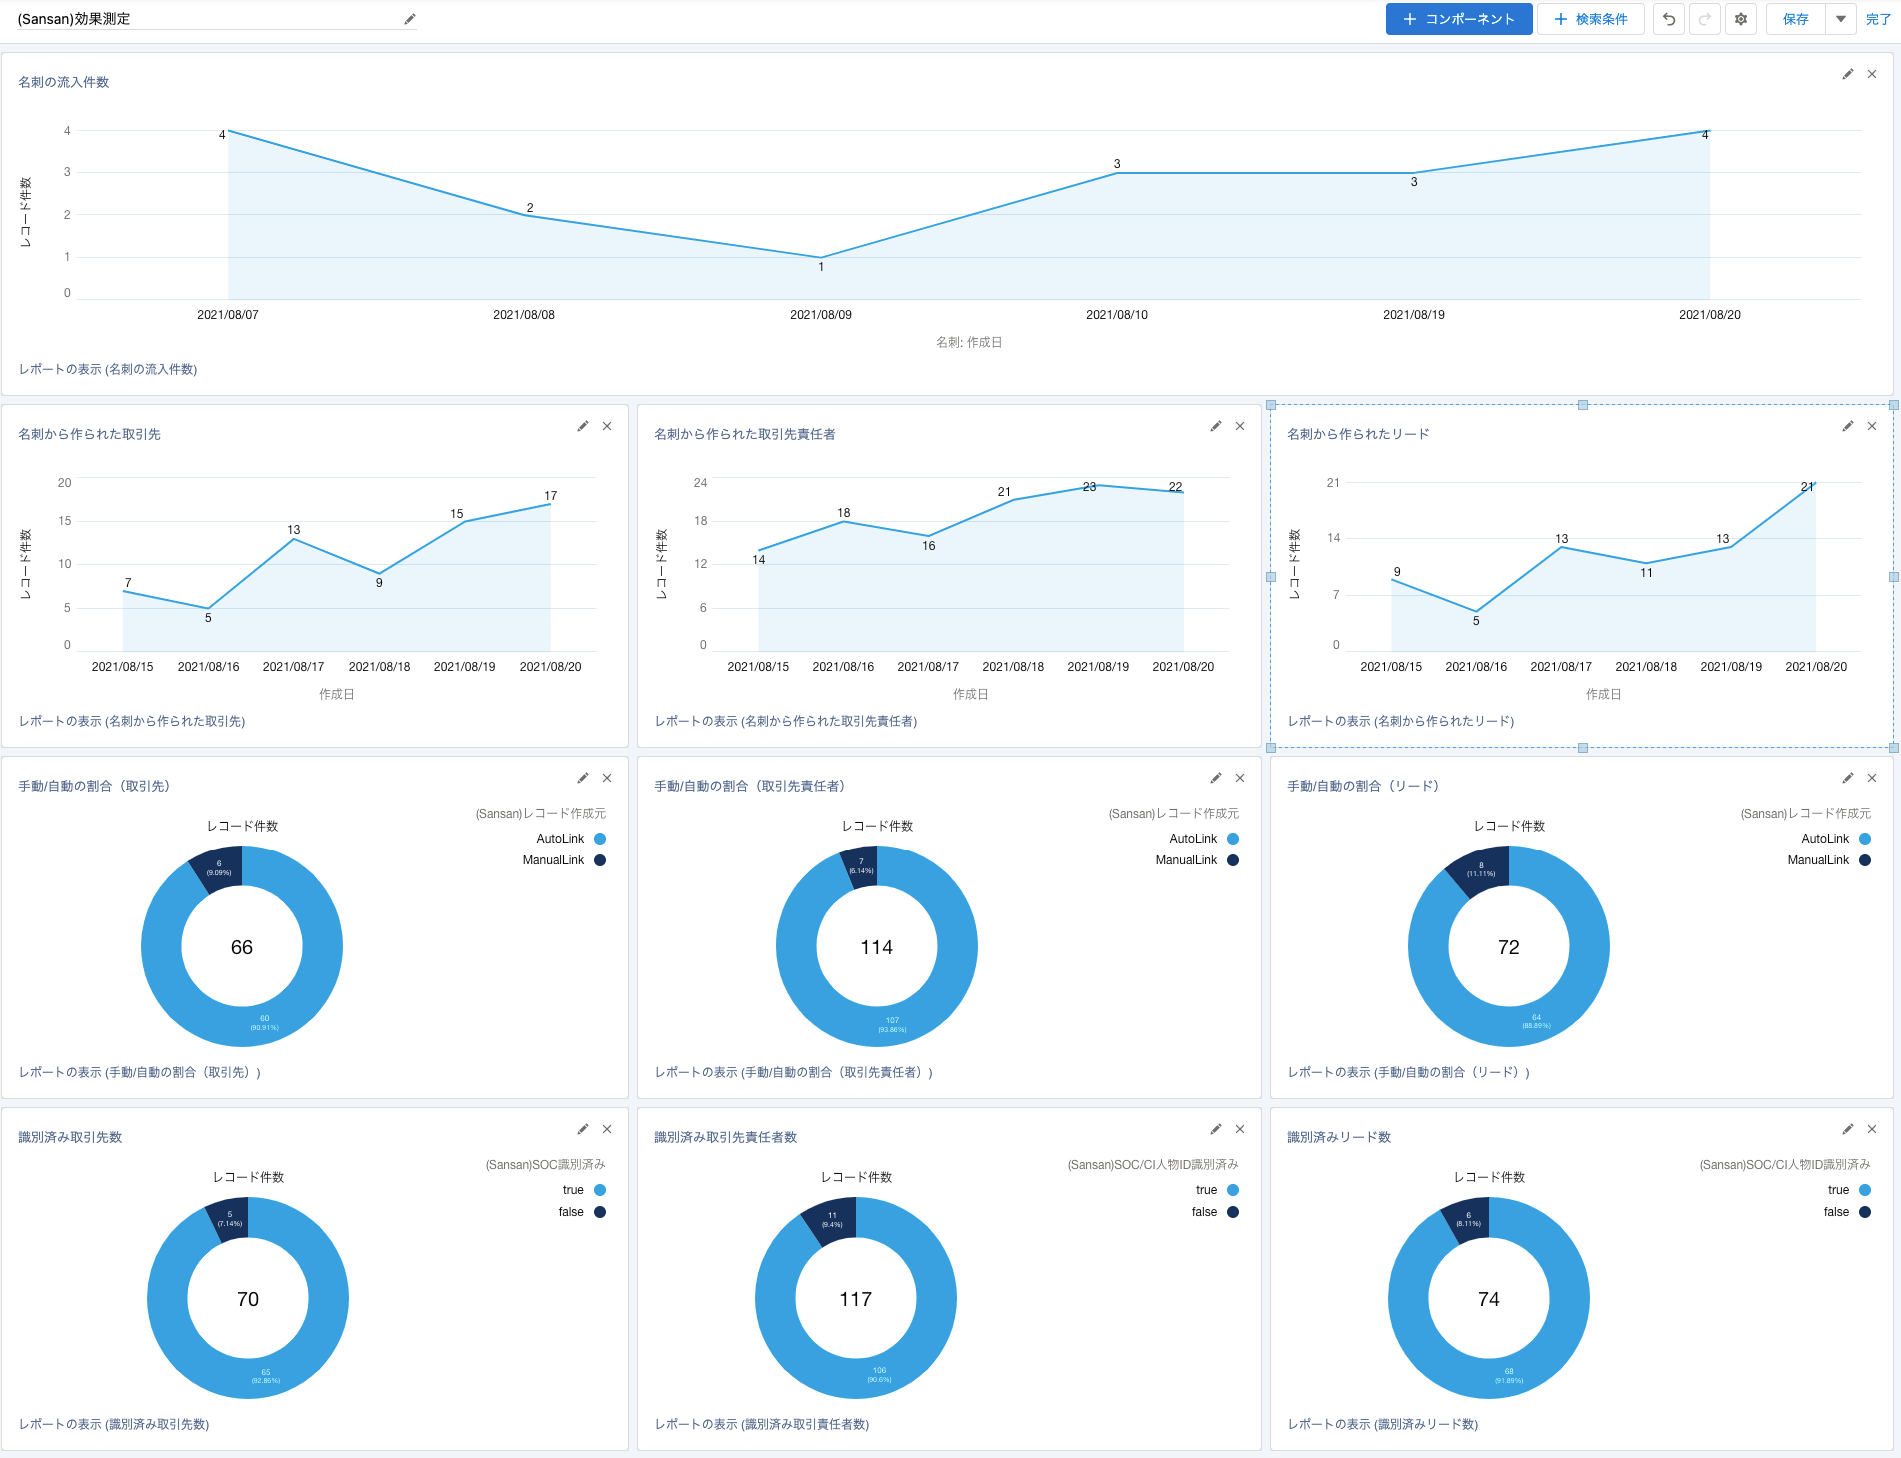Remove the 名刺から作られた取引先 component

[x=607, y=426]
